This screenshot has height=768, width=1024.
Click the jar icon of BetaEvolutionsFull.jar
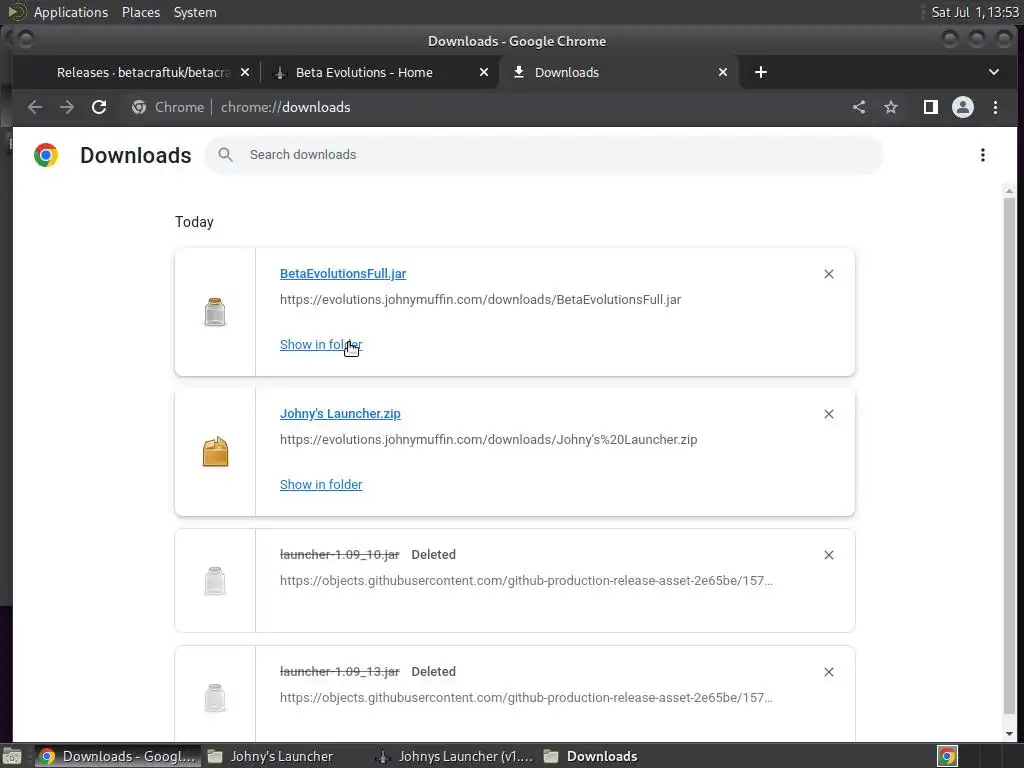coord(215,312)
